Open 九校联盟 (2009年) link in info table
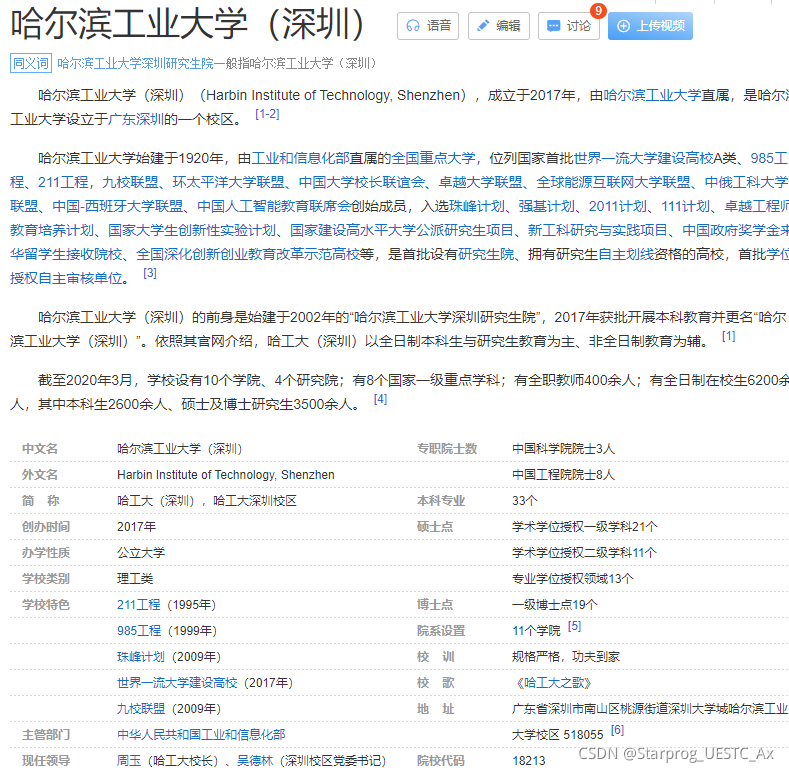Screen dimensions: 789x772 141,709
